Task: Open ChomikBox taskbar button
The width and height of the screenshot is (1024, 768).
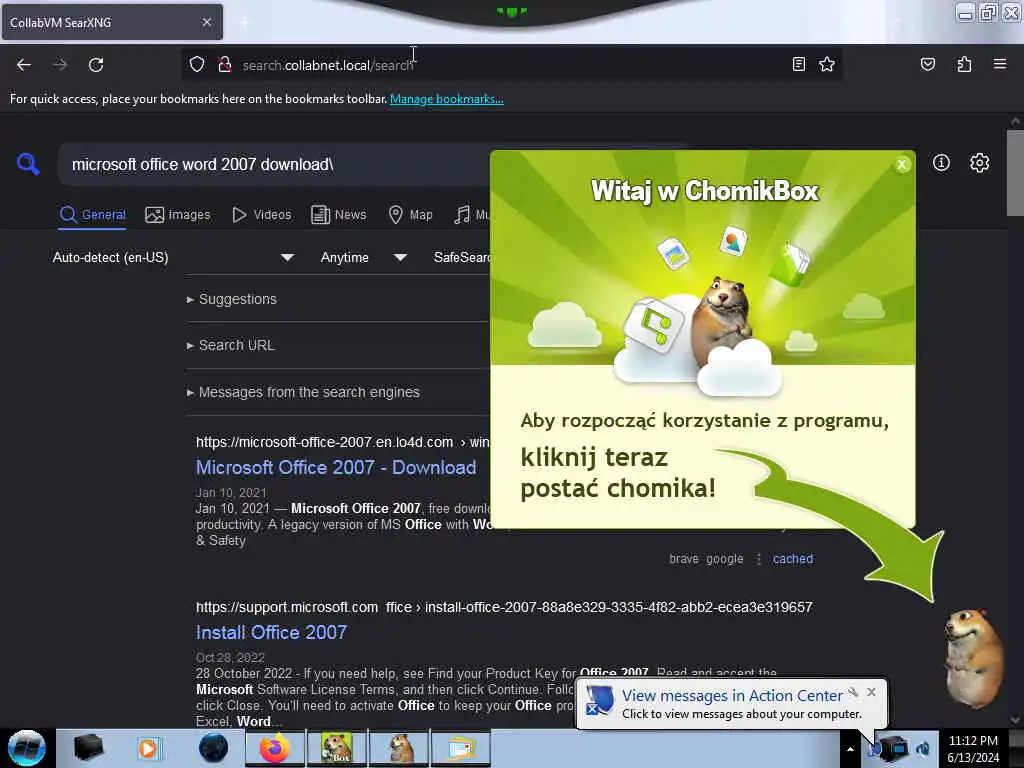Action: pos(336,748)
